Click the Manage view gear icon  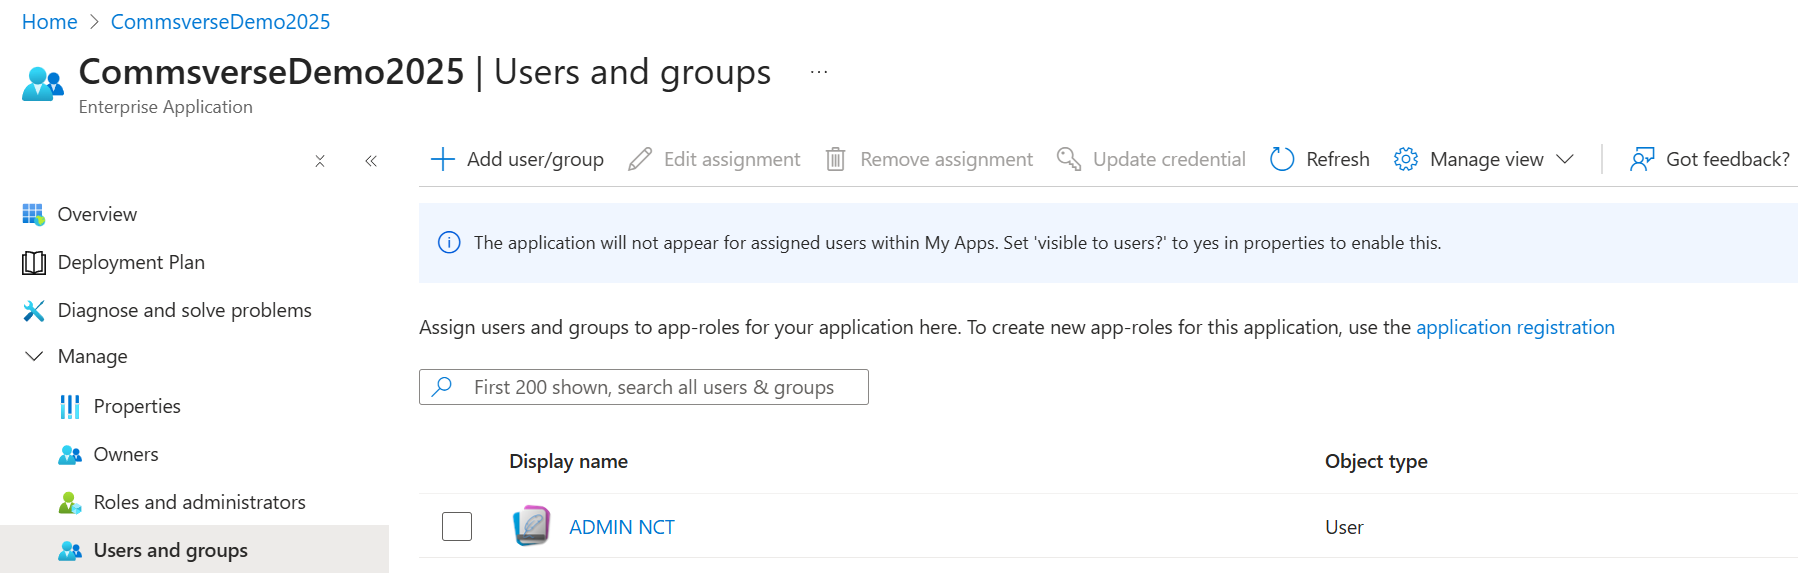pos(1406,159)
